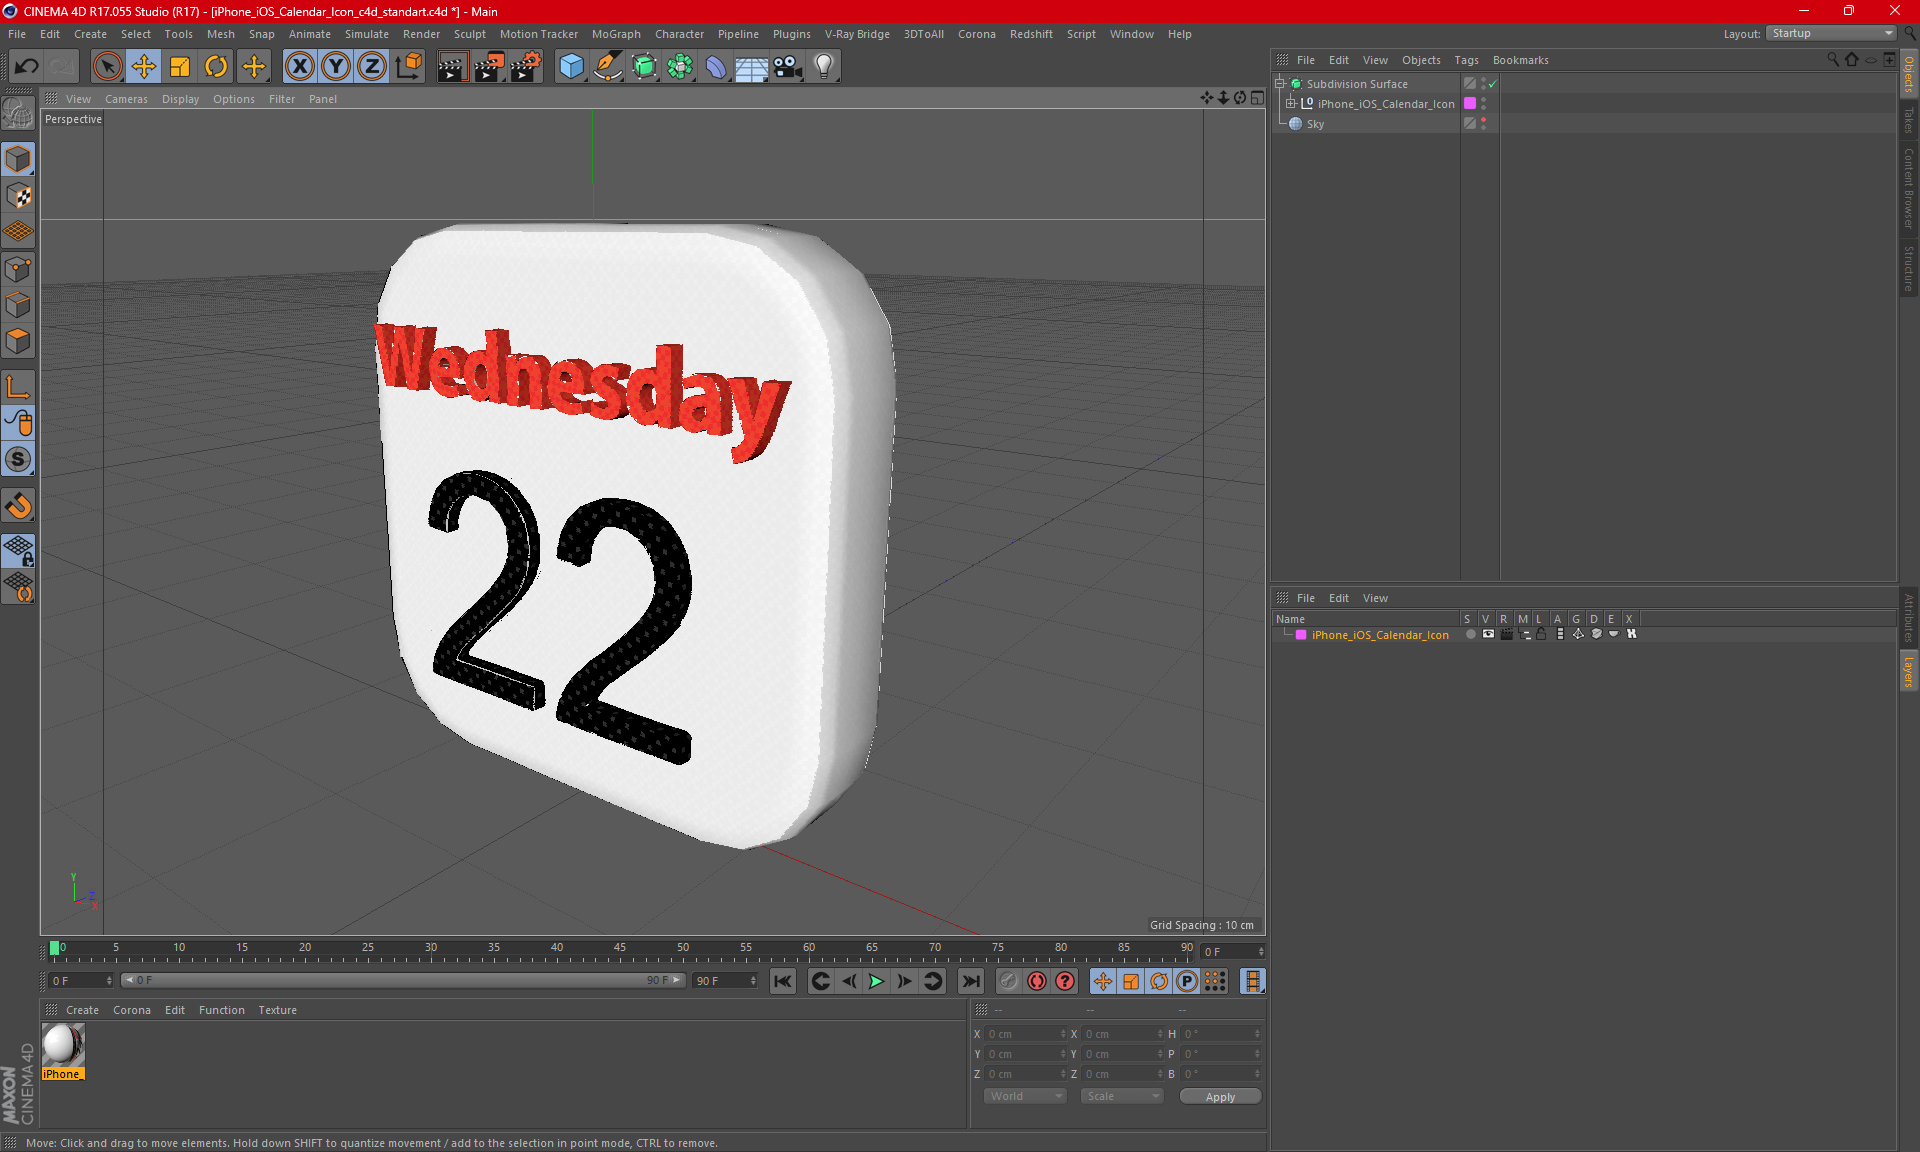Activate the Move tool in top toolbar
The height and width of the screenshot is (1152, 1920).
[x=144, y=67]
